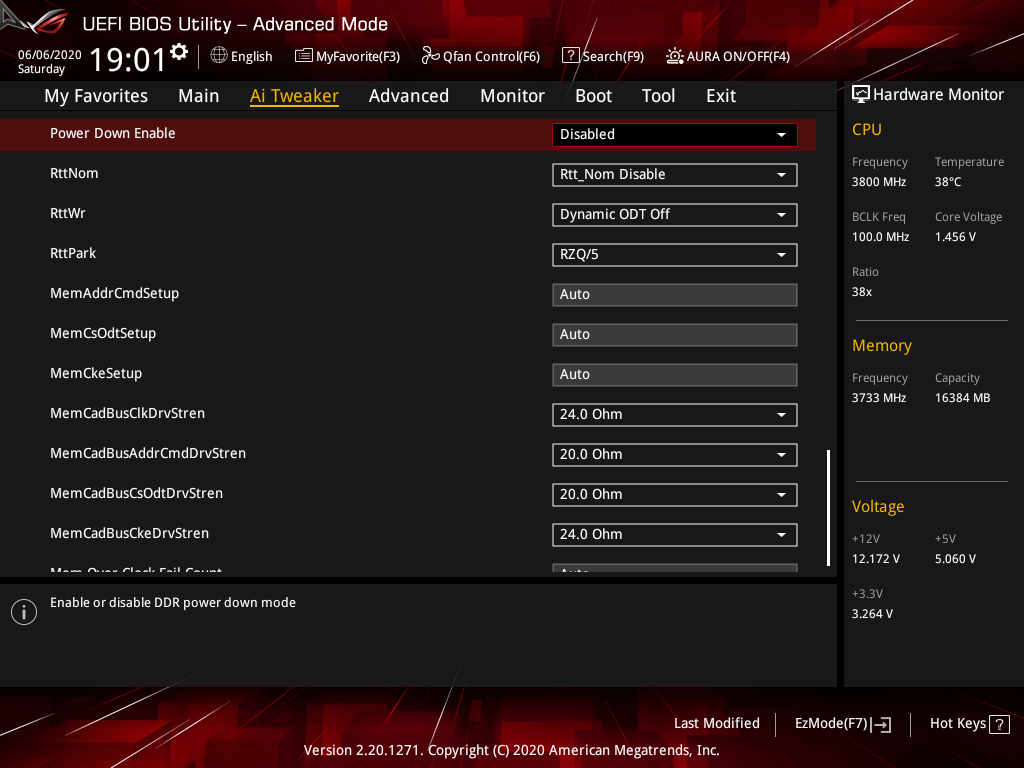Click the Hot Keys question mark icon
Screen dimensions: 1024x768
[x=999, y=724]
